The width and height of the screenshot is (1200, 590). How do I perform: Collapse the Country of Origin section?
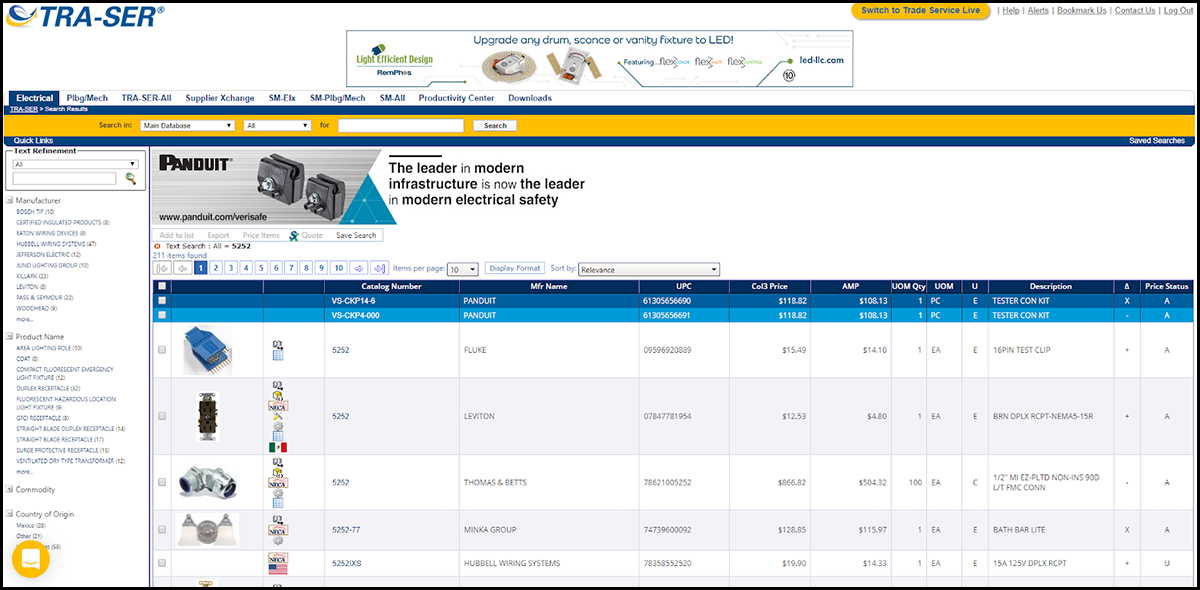(x=10, y=514)
